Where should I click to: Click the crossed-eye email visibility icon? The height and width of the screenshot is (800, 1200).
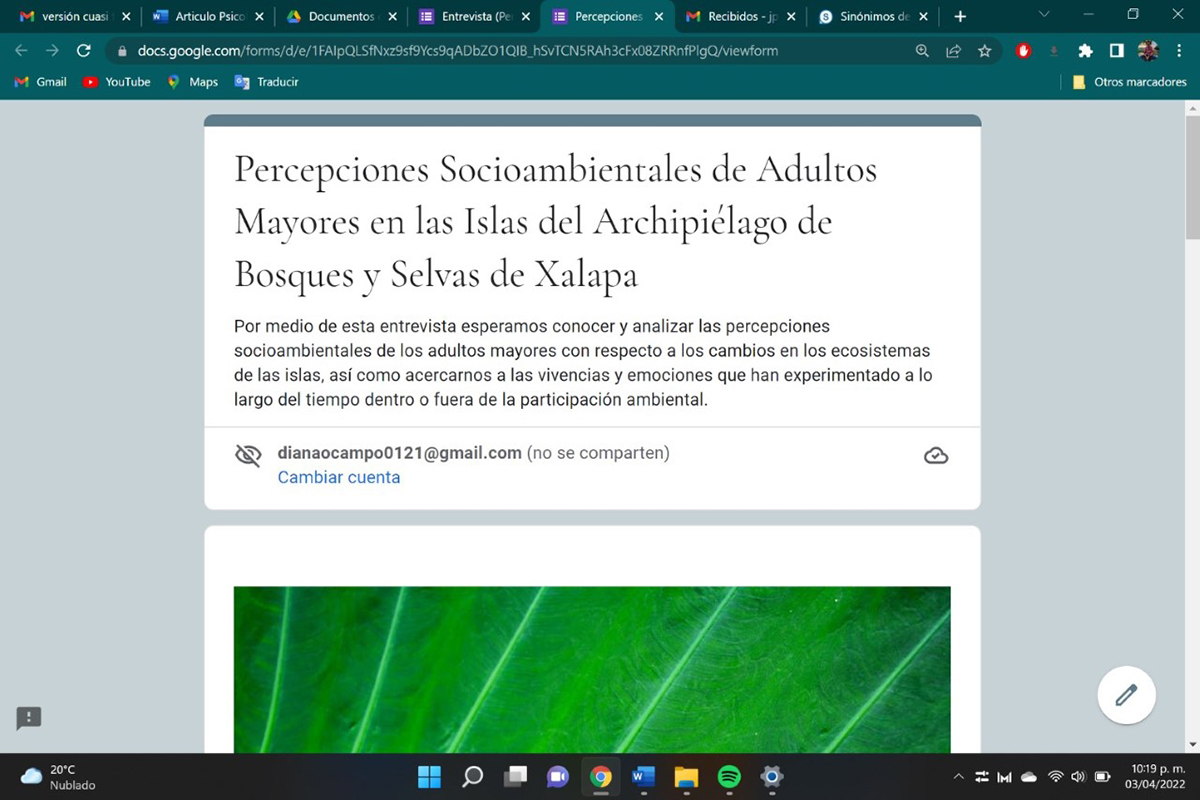247,456
